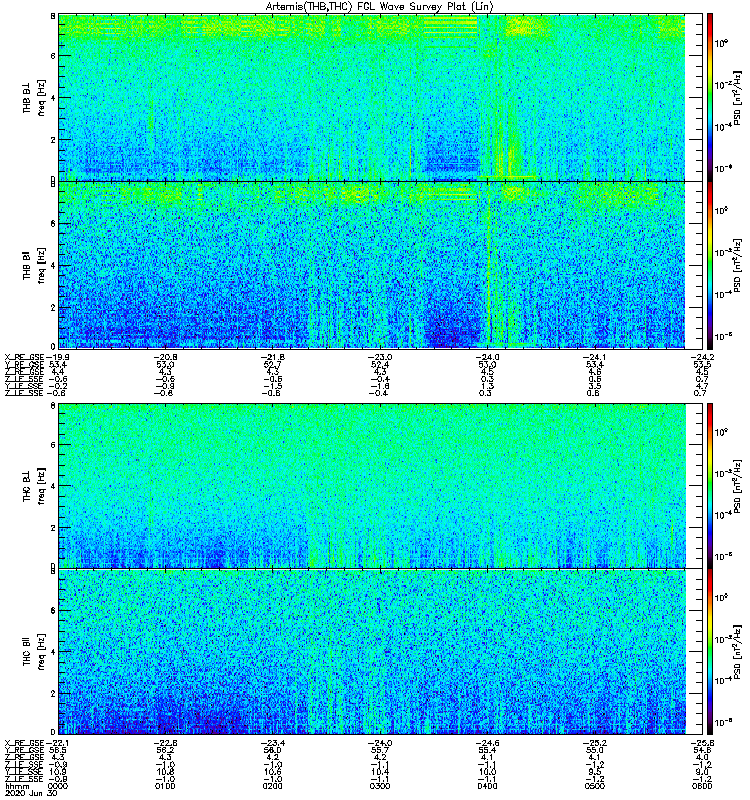Click the plot title "Artemis(THB,THC) FGL Wave Survey Plot (Lin)"
Viewport: 750px width, 800px height.
pos(379,7)
